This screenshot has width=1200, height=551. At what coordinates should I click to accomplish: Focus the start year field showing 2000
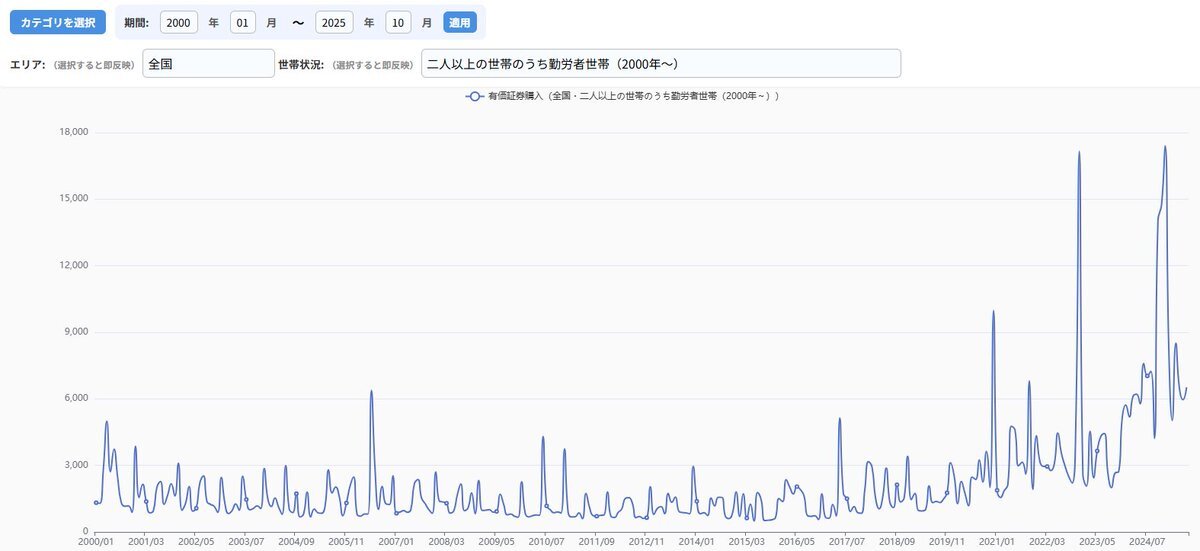tap(178, 22)
